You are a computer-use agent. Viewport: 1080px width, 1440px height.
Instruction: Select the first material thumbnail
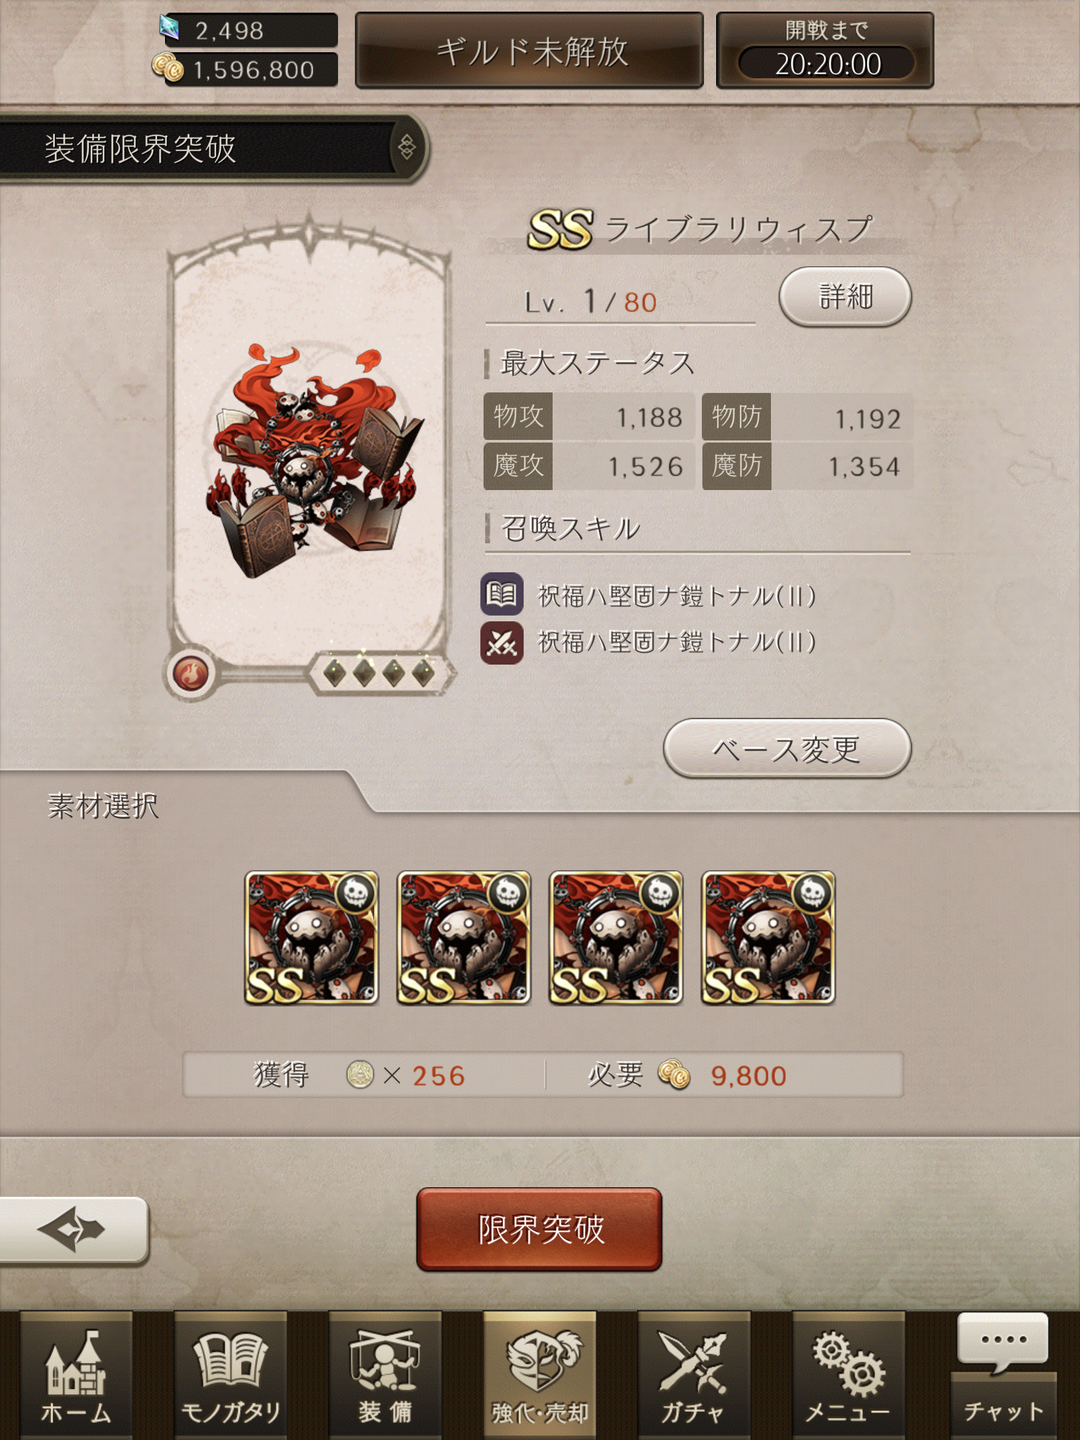pyautogui.click(x=312, y=937)
